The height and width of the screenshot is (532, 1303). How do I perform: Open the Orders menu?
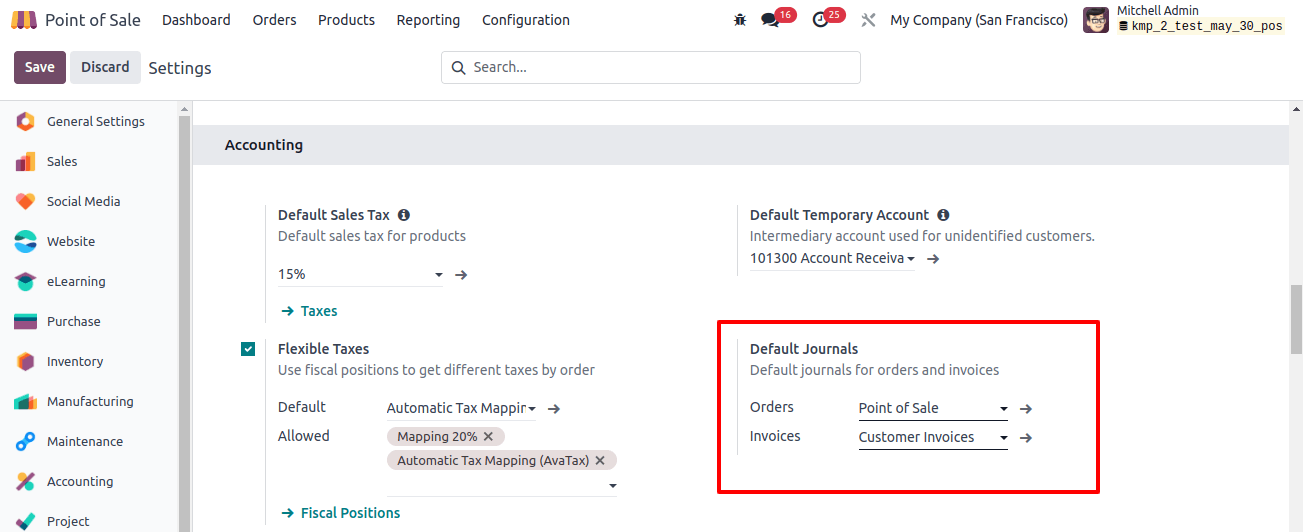274,20
